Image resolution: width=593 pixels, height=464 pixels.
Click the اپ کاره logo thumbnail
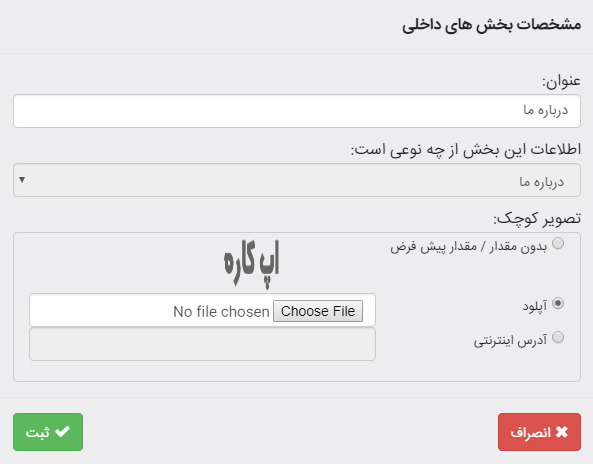[251, 263]
